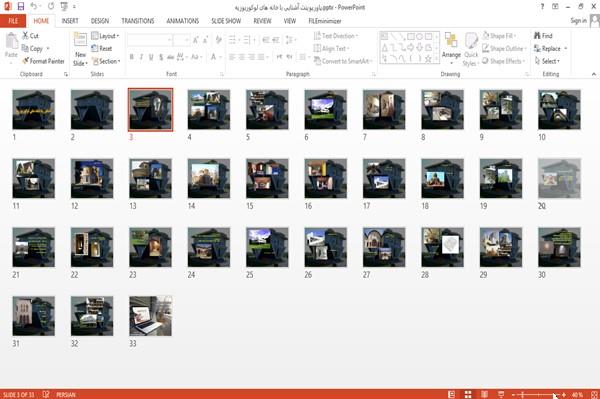Toggle Underline formatting
This screenshot has height=399, width=600.
point(151,57)
